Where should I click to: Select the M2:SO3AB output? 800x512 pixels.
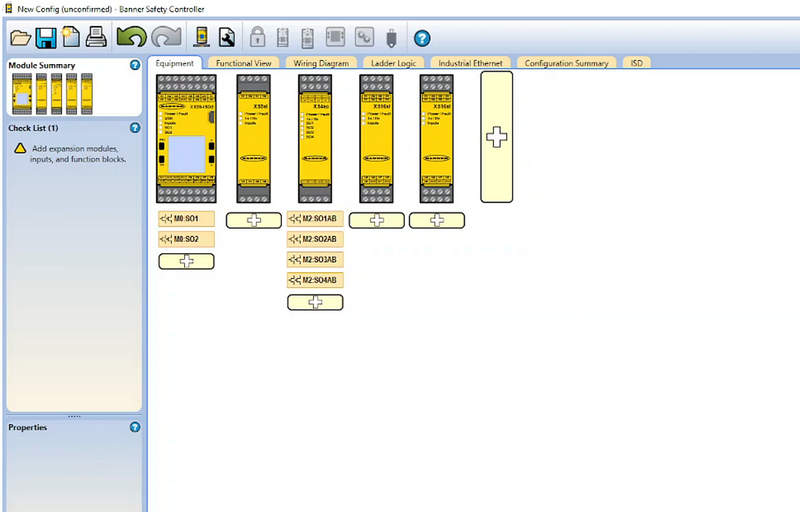[315, 259]
